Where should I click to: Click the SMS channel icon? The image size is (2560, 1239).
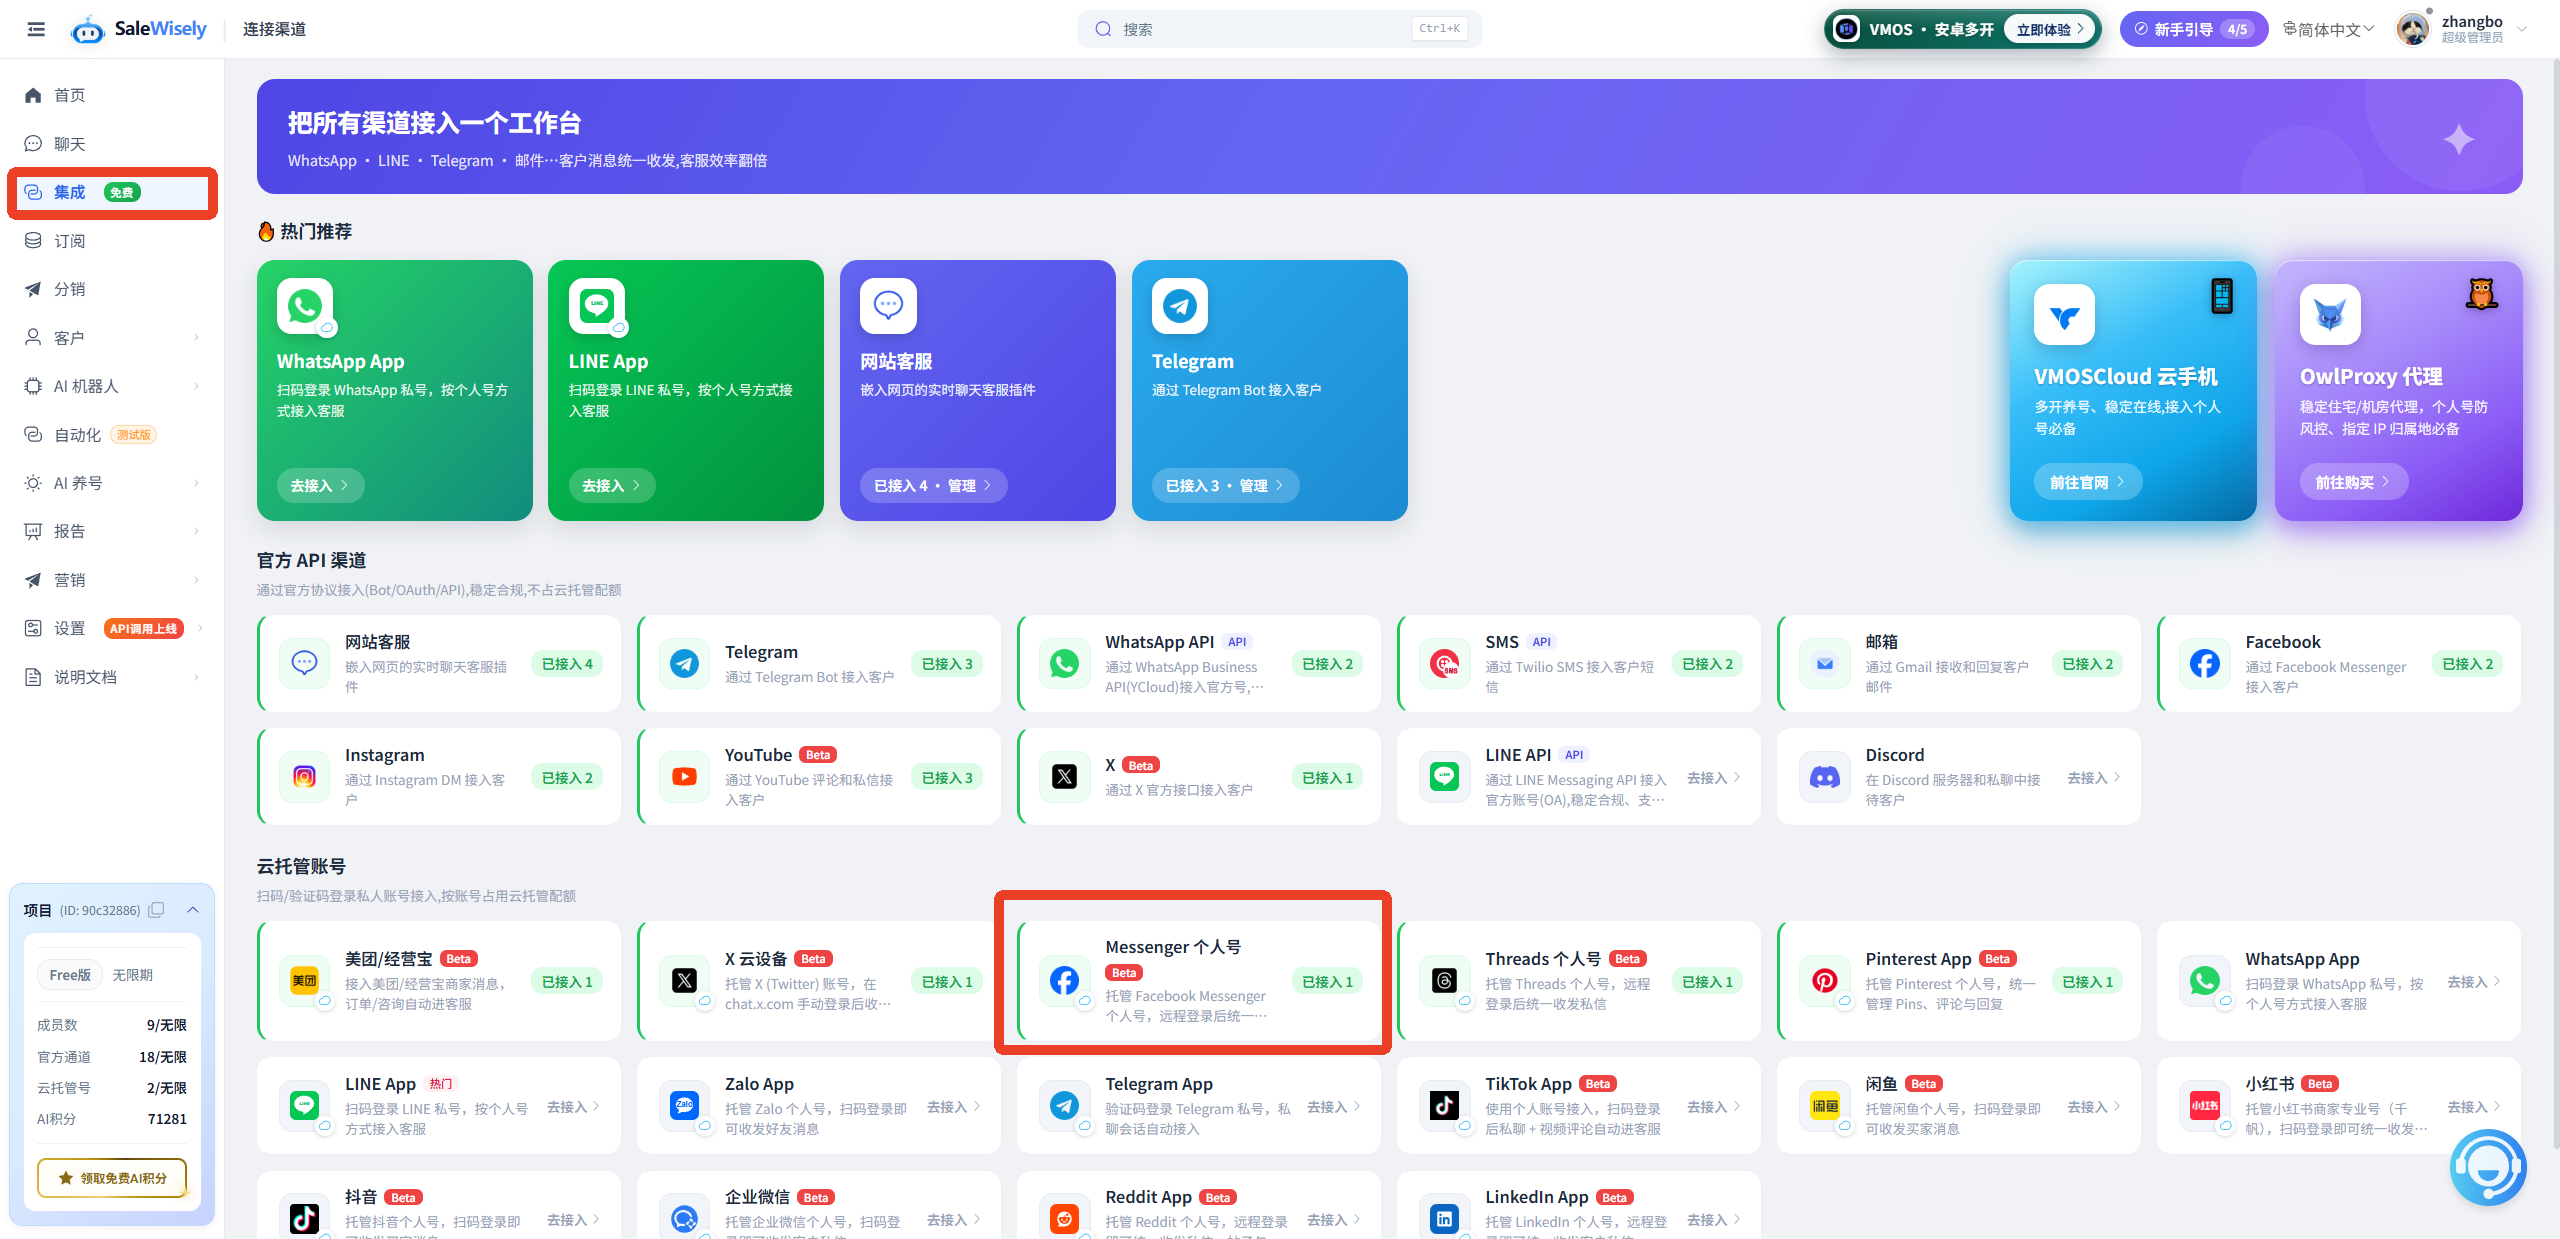pyautogui.click(x=1444, y=664)
